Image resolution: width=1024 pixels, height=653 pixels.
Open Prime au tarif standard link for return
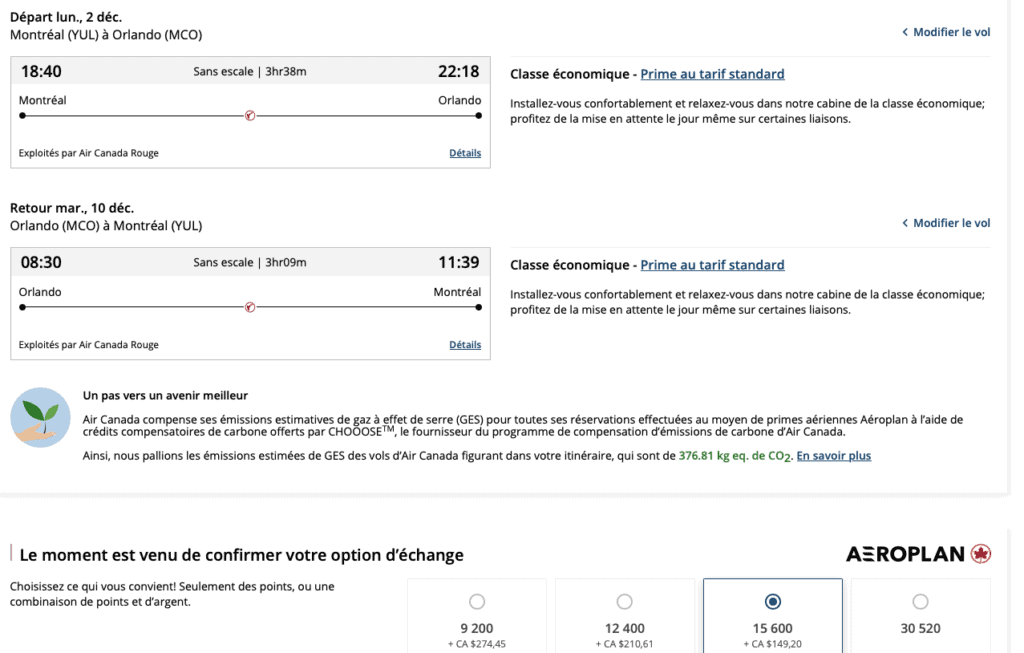point(712,265)
